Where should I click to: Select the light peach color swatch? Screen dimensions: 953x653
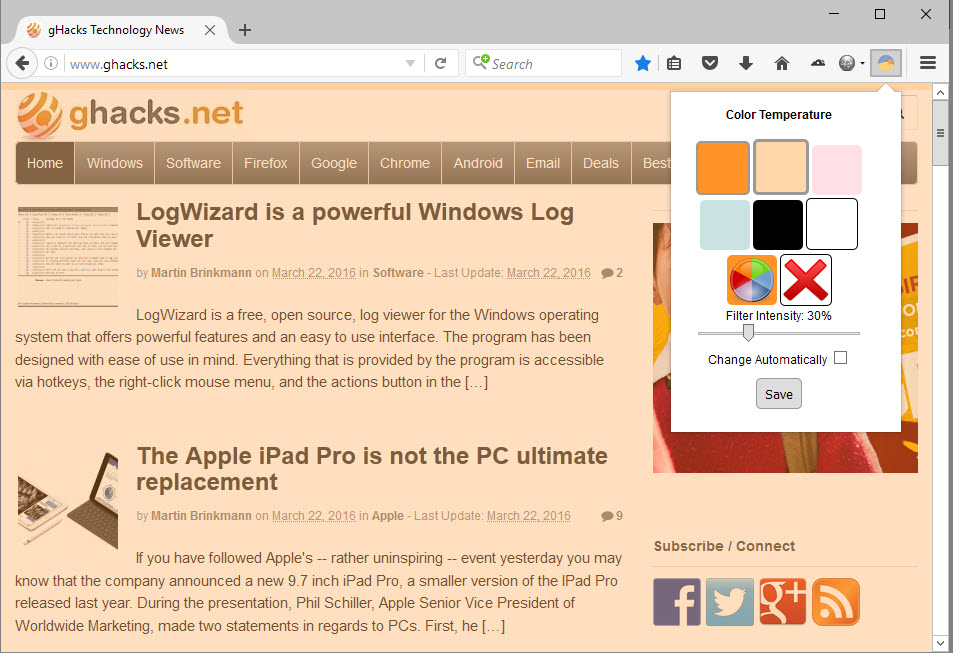coord(781,167)
